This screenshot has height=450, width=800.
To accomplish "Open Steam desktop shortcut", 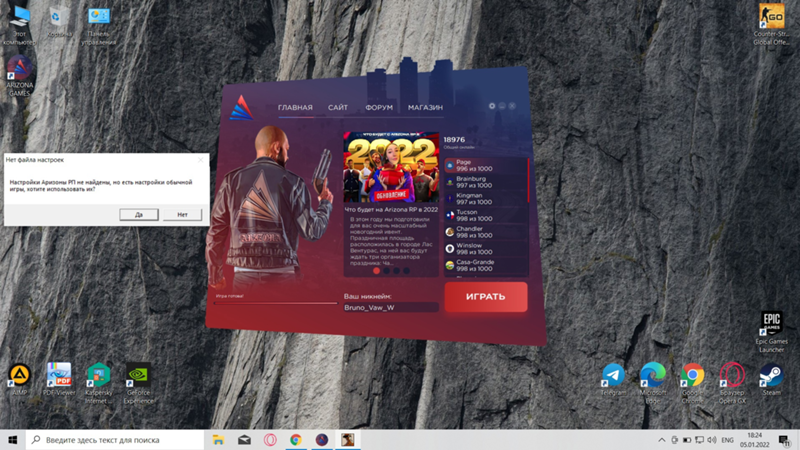I will [x=771, y=380].
